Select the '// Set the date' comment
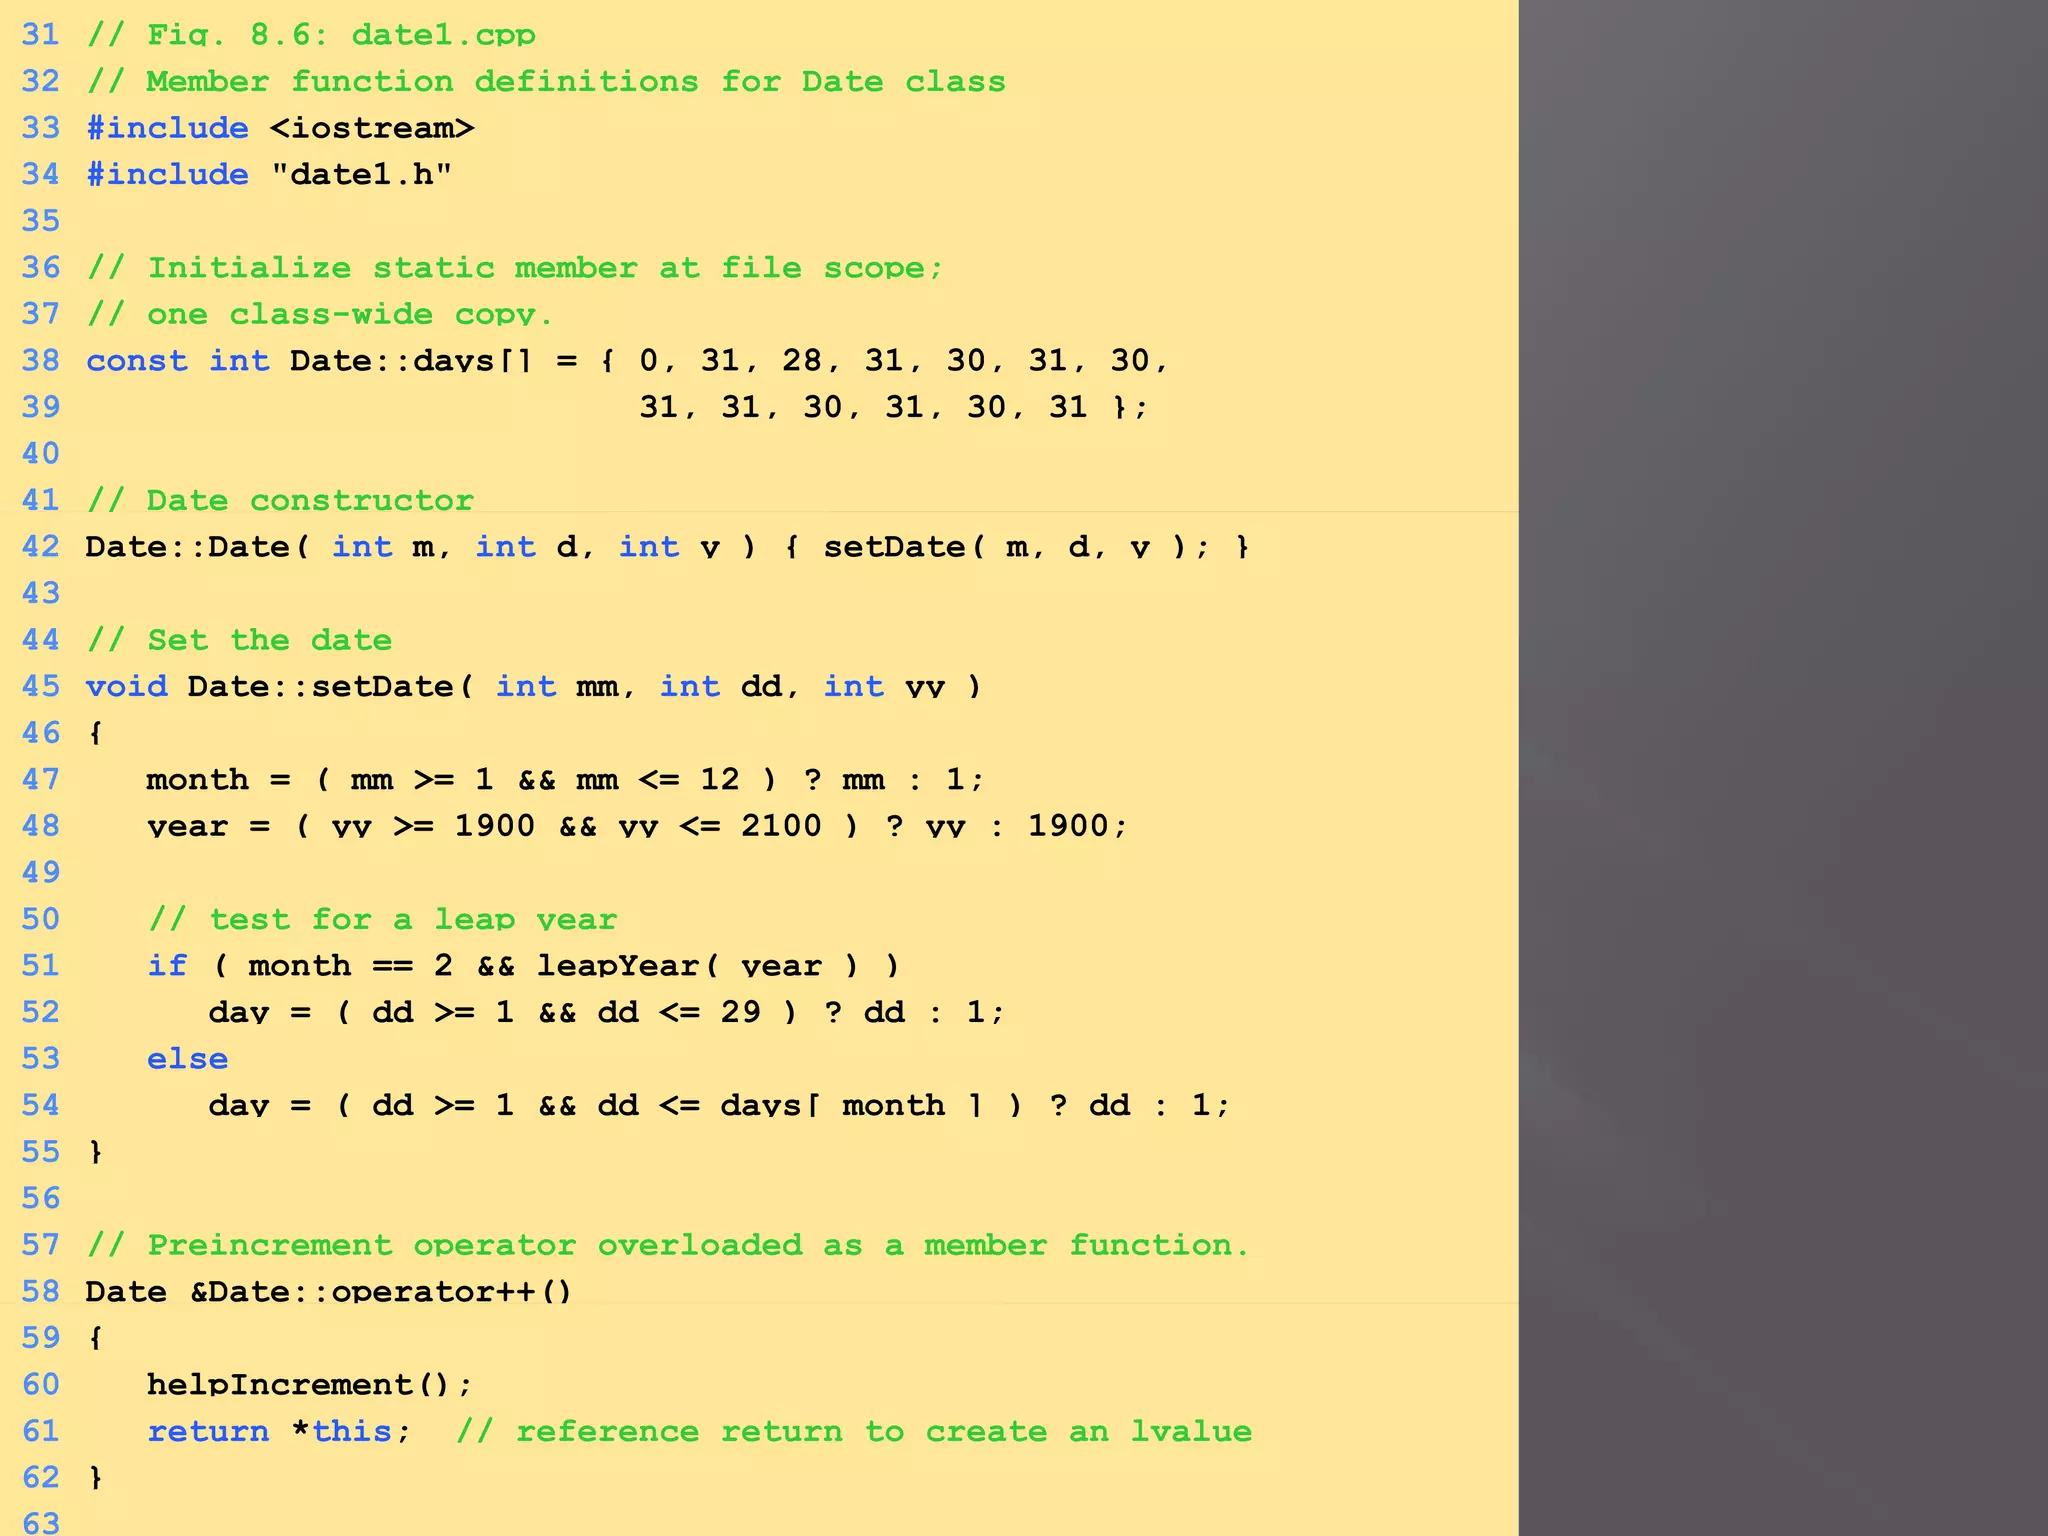Screen dimensions: 2048x1536 [239, 639]
